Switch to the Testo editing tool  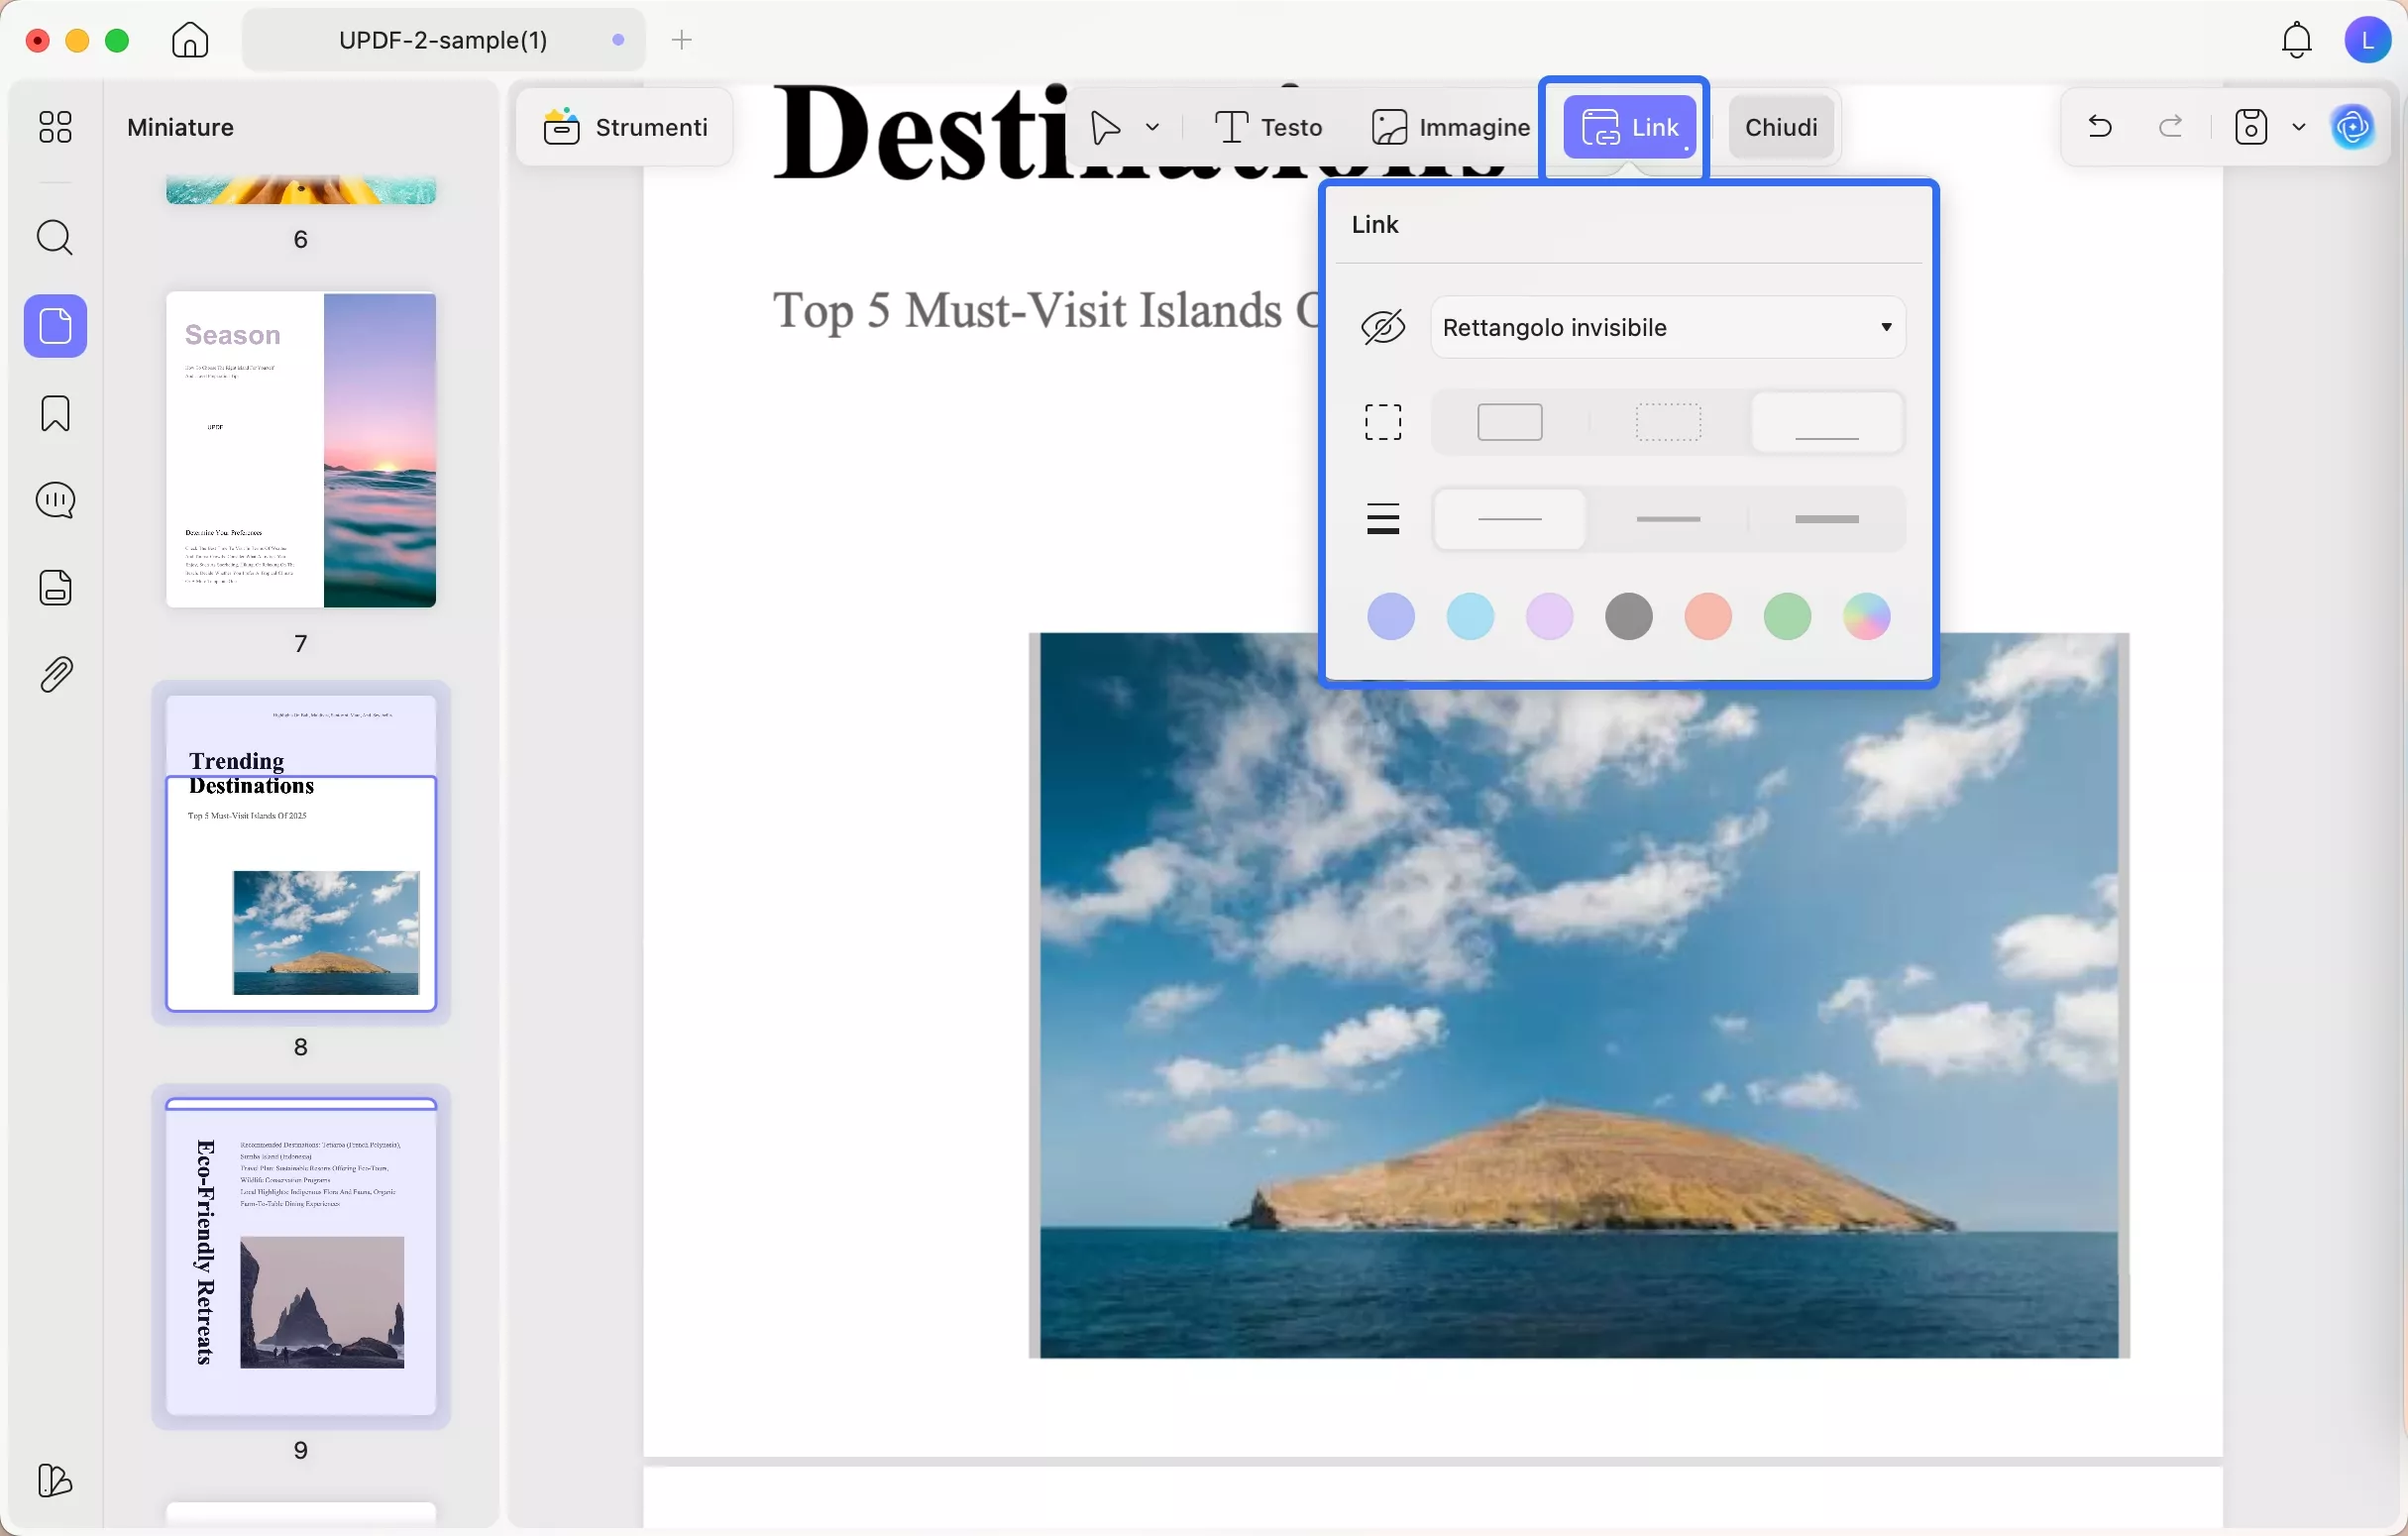pos(1268,127)
